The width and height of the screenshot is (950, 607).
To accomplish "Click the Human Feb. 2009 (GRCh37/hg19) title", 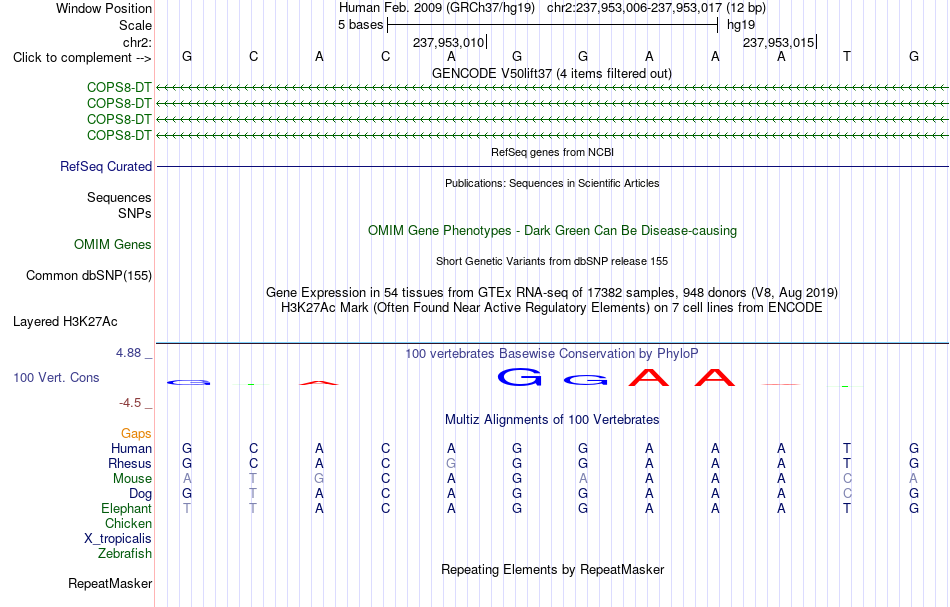I will point(437,8).
